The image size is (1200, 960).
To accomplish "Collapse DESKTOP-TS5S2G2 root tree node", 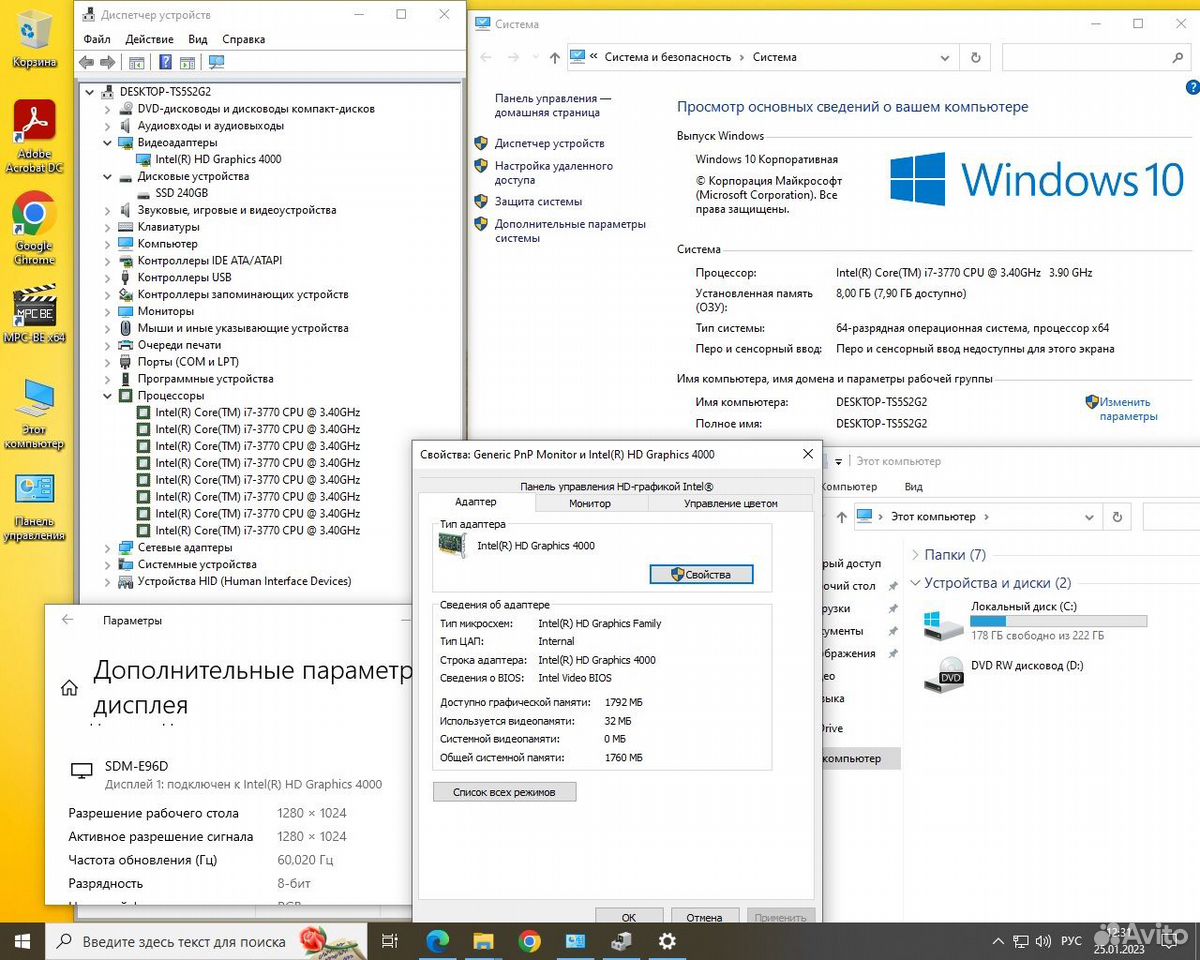I will click(x=91, y=92).
